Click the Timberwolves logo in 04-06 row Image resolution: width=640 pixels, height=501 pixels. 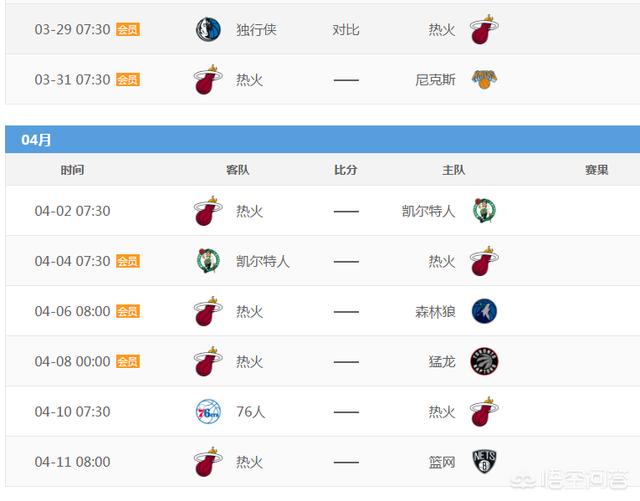[484, 311]
